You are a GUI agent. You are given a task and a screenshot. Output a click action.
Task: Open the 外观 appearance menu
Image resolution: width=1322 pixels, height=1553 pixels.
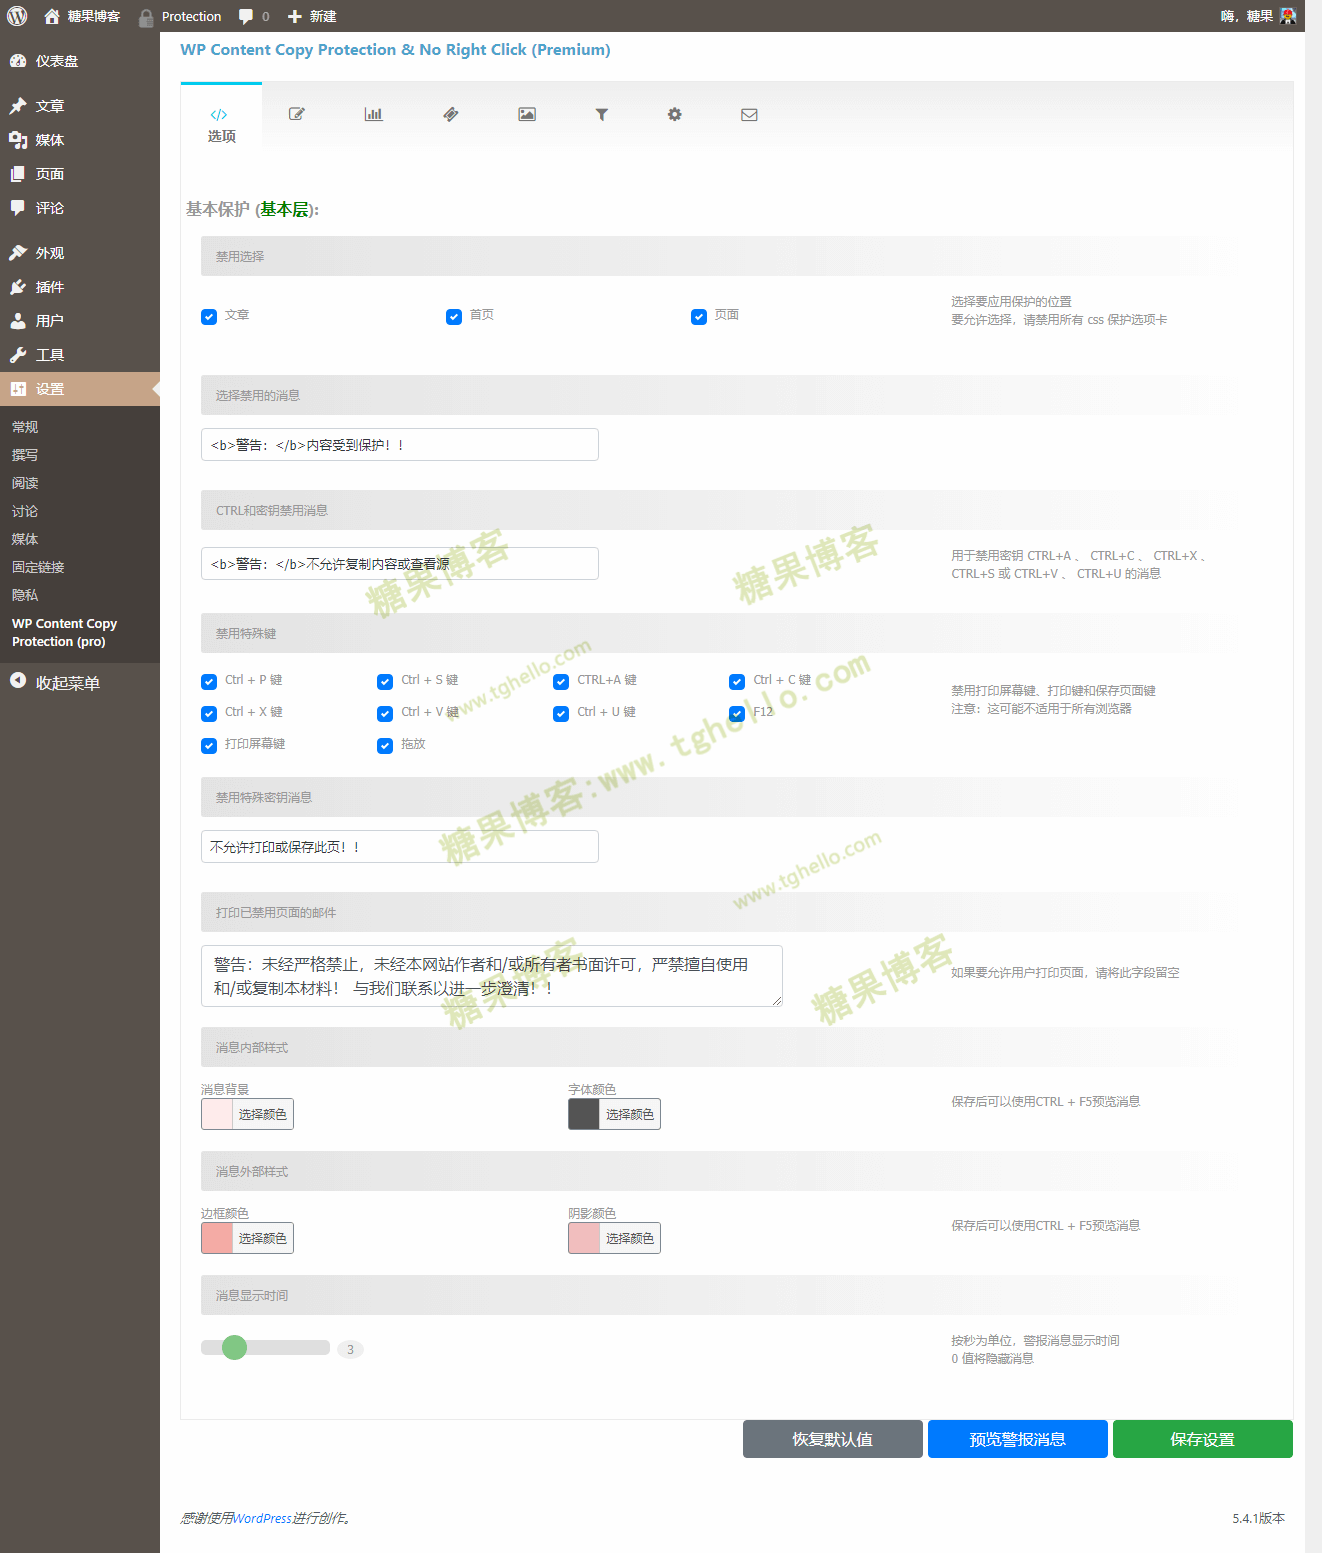click(x=80, y=253)
